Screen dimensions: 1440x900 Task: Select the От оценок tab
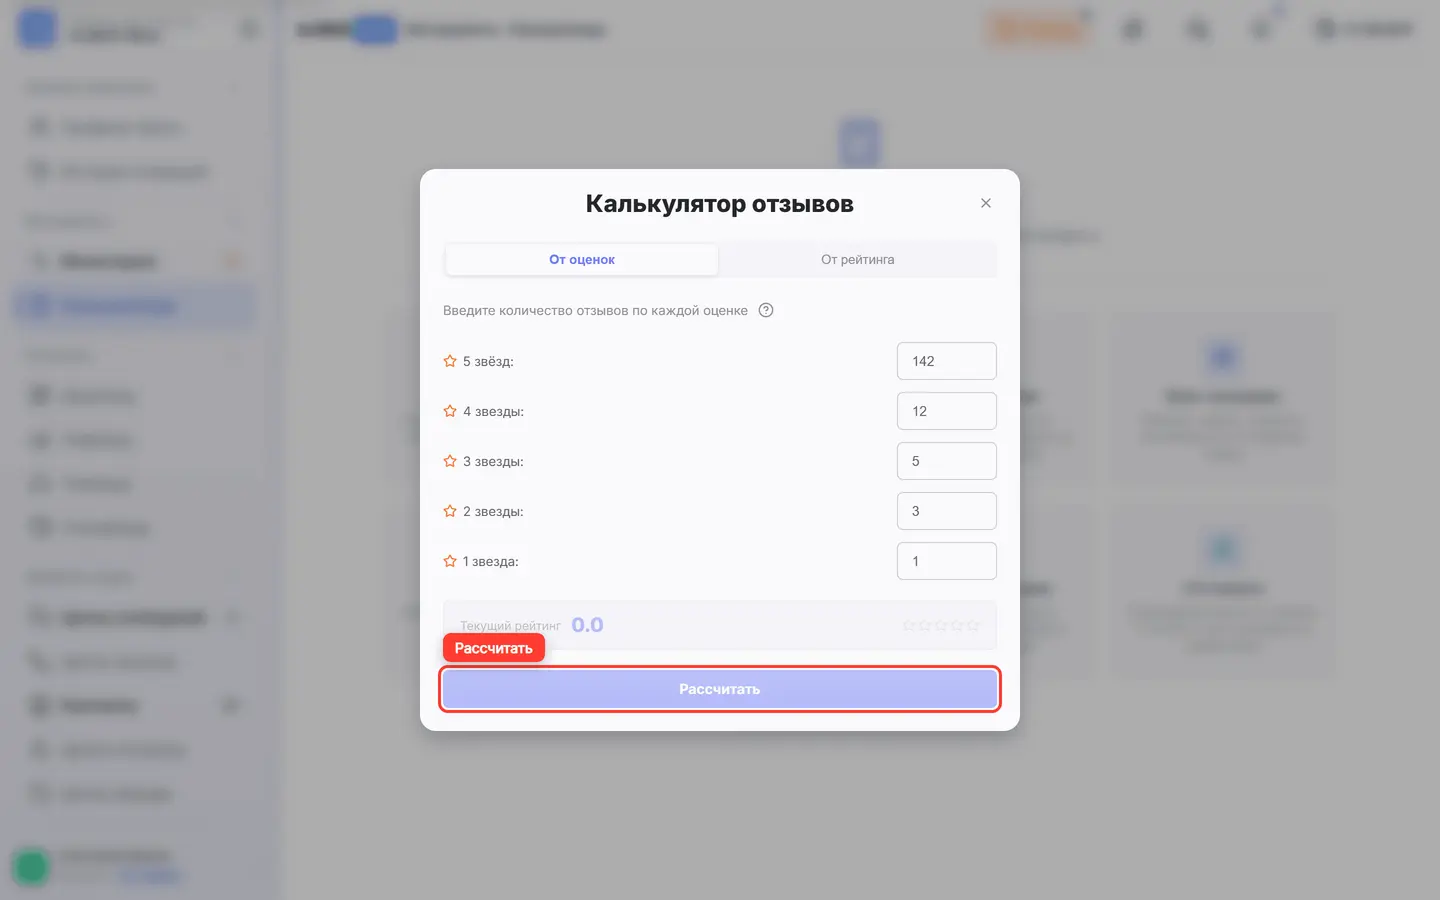[x=582, y=259]
